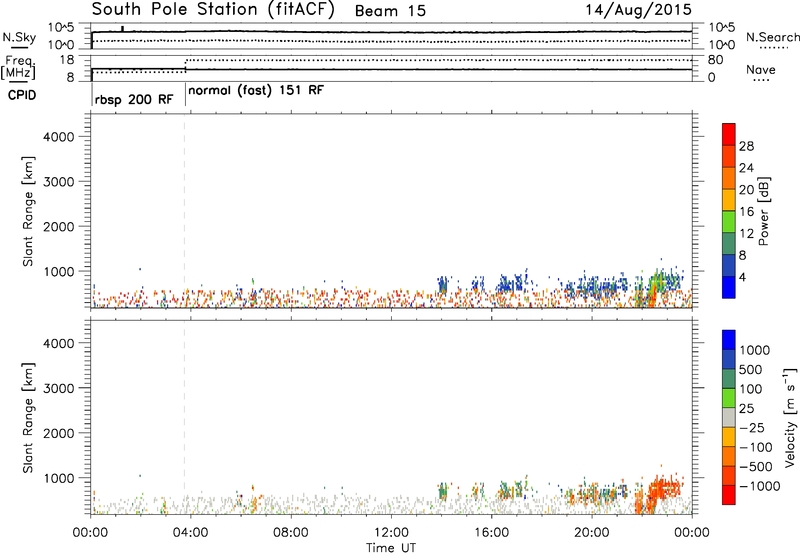Click the 16 label on Power colorbar
The image size is (800, 554).
746,212
